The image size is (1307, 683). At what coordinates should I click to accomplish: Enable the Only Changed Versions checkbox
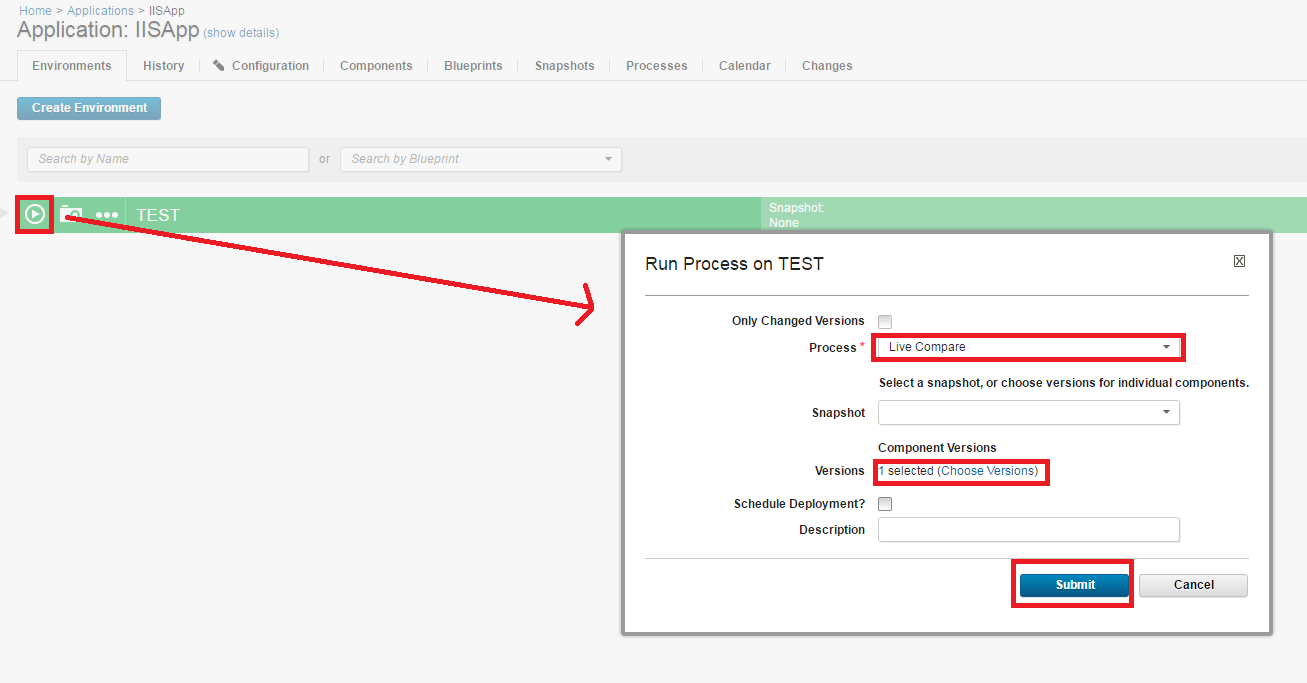(x=885, y=322)
